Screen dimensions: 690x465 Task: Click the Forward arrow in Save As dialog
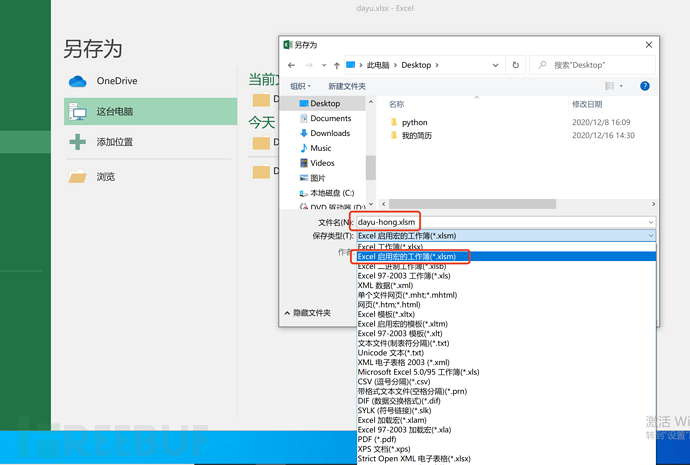pyautogui.click(x=309, y=65)
